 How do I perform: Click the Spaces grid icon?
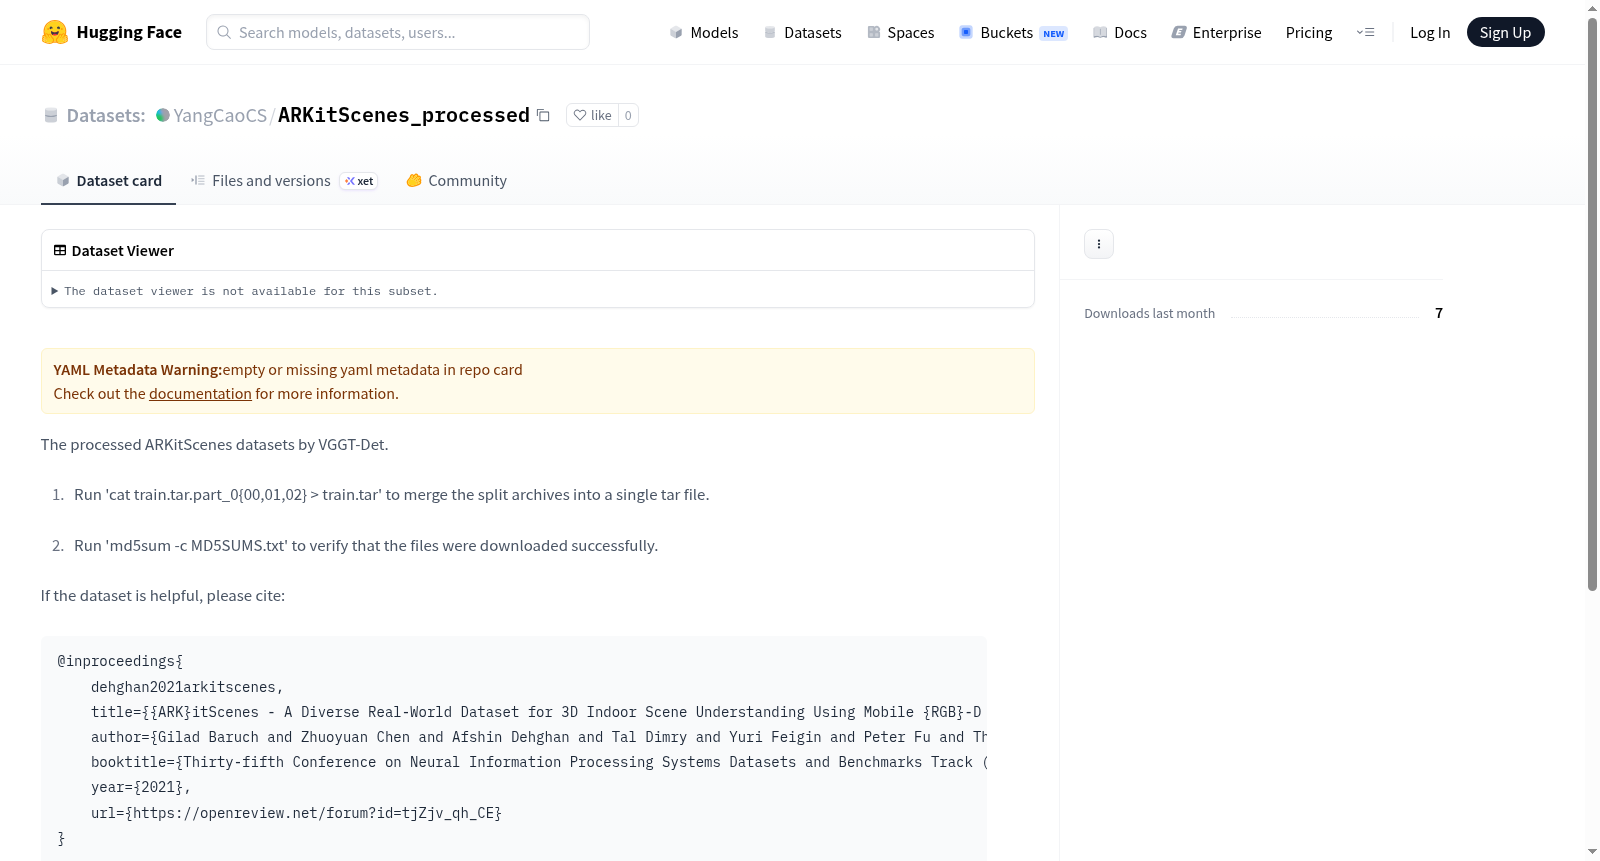click(874, 33)
